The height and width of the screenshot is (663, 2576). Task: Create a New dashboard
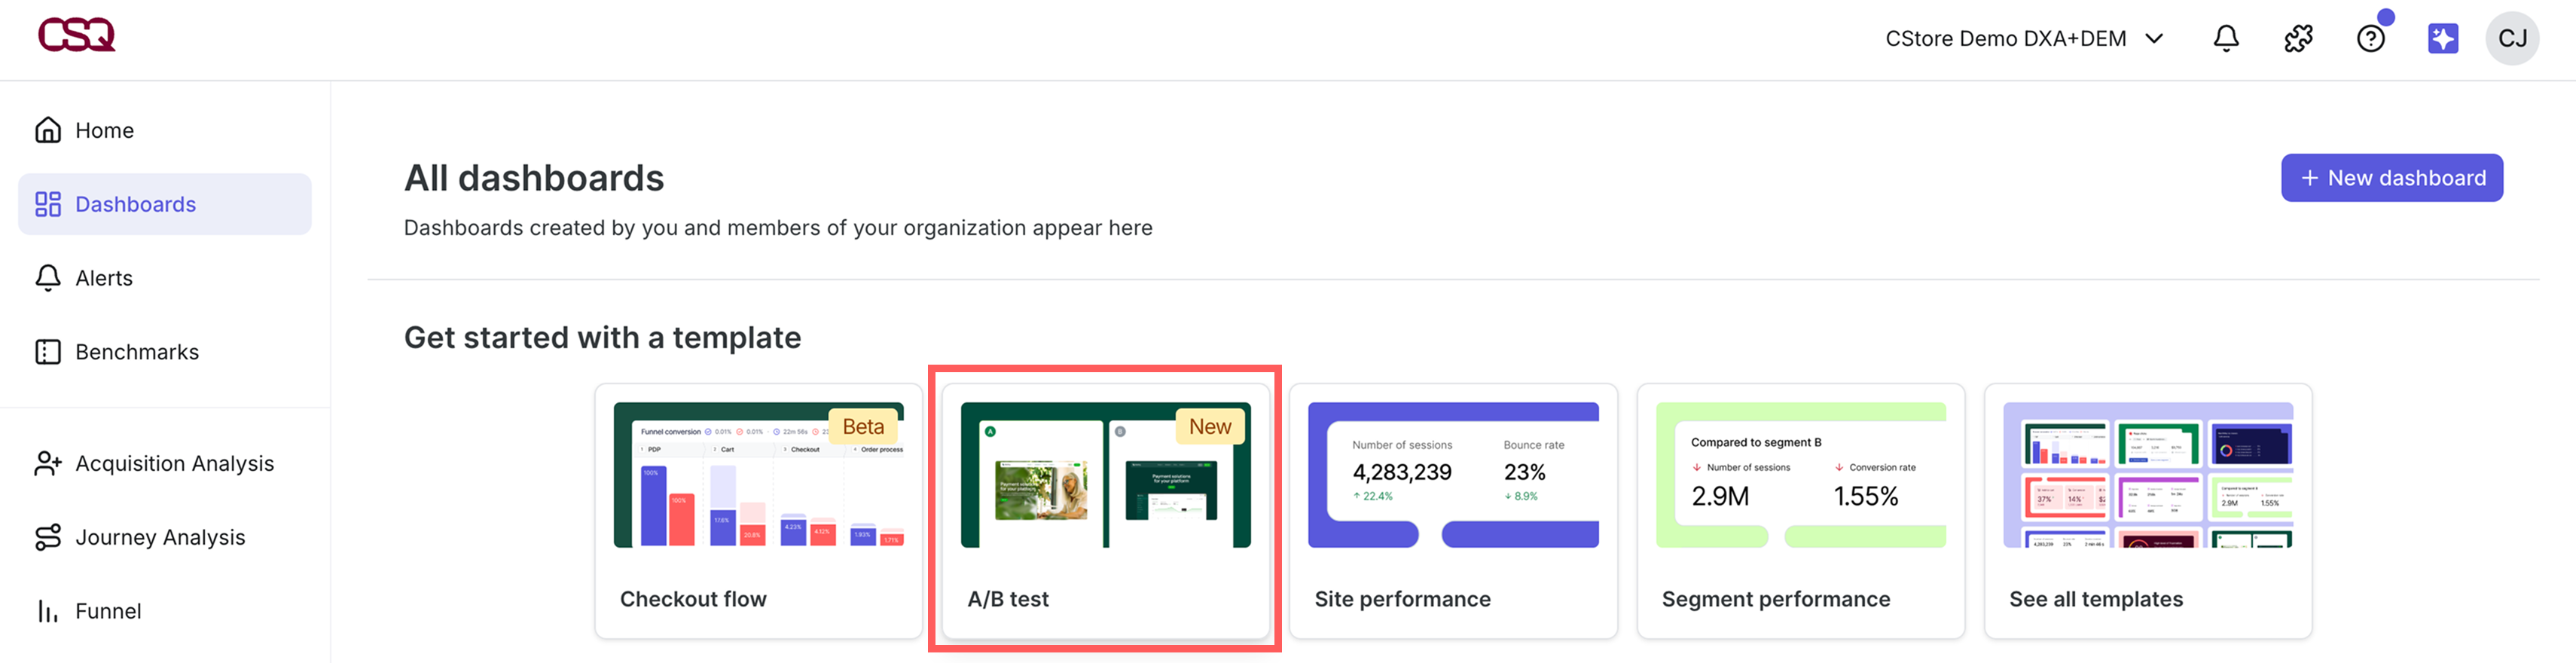2391,178
